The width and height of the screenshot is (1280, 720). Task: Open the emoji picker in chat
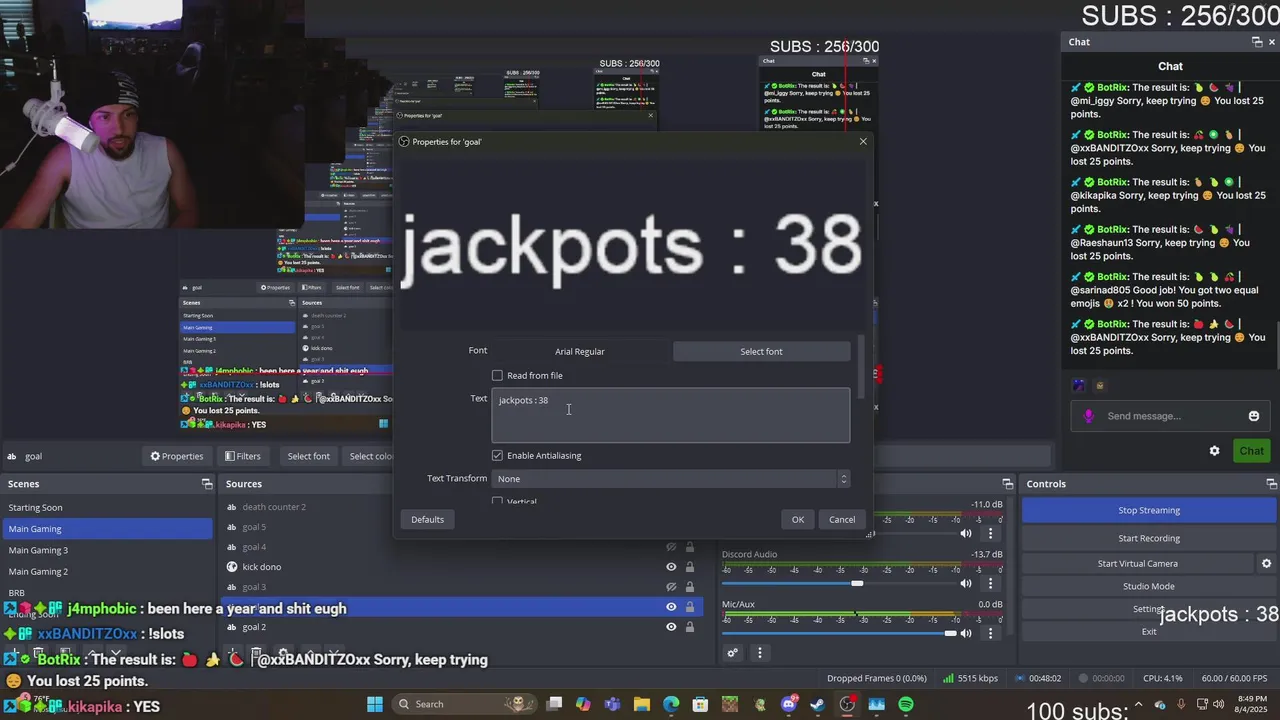1253,416
